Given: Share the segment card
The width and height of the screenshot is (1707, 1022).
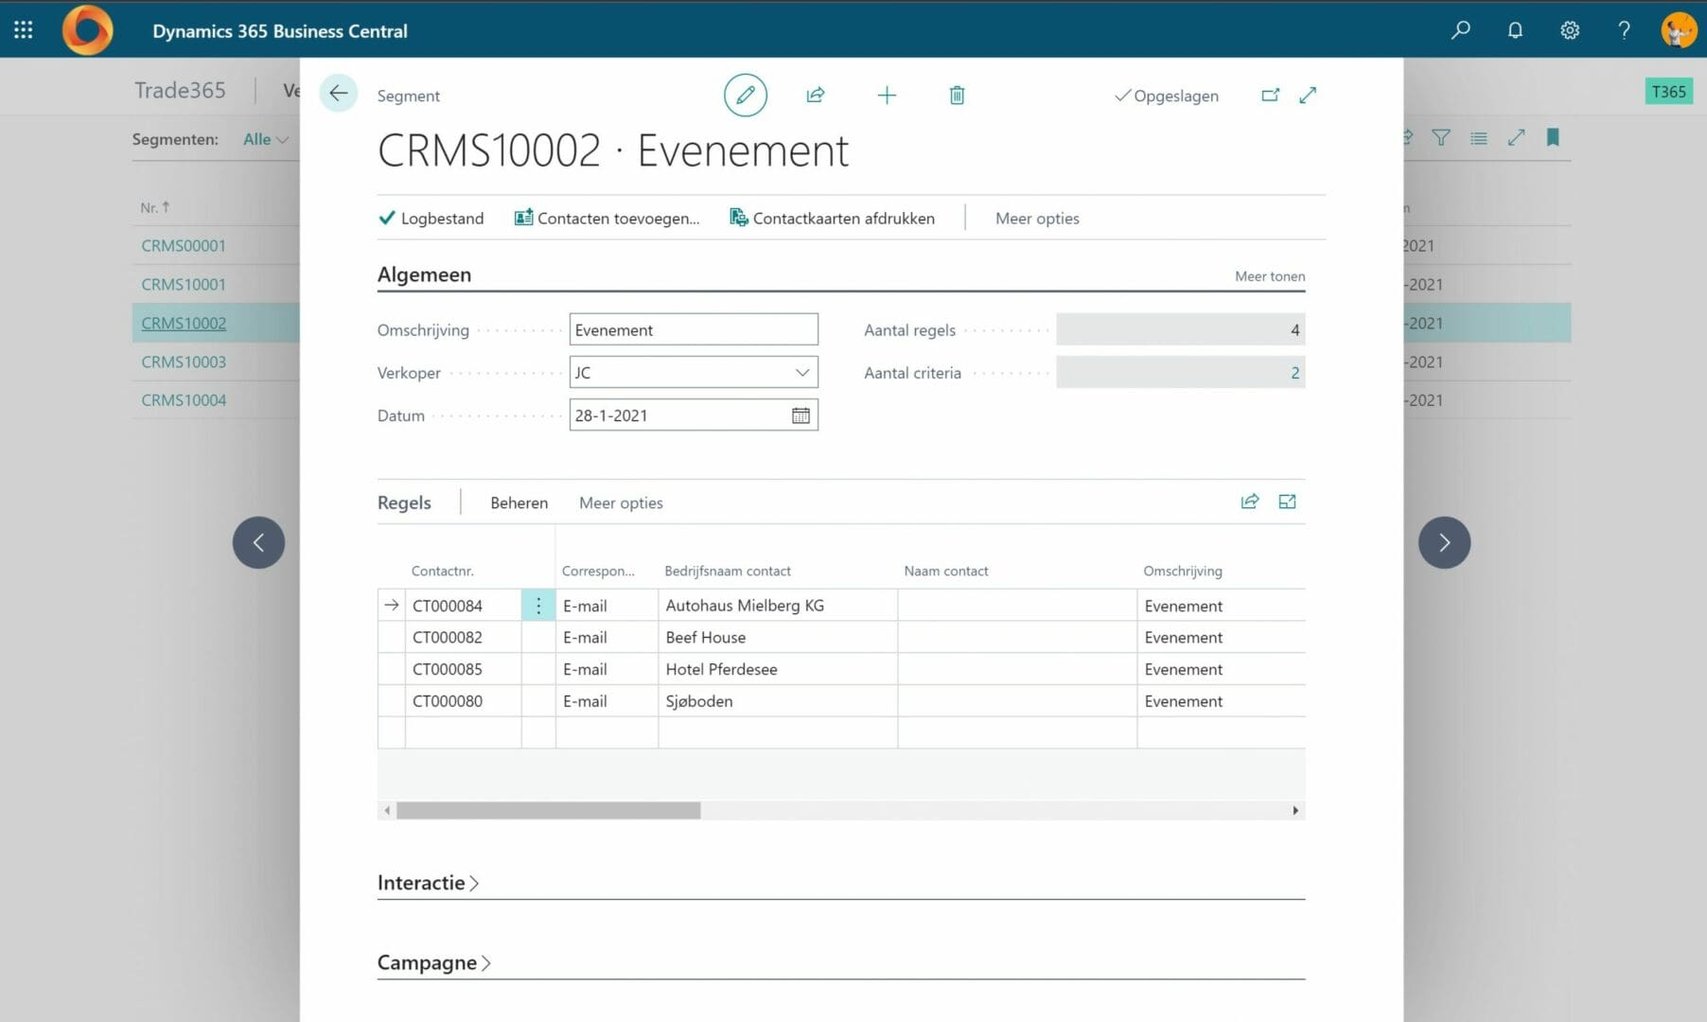Looking at the screenshot, I should (815, 95).
